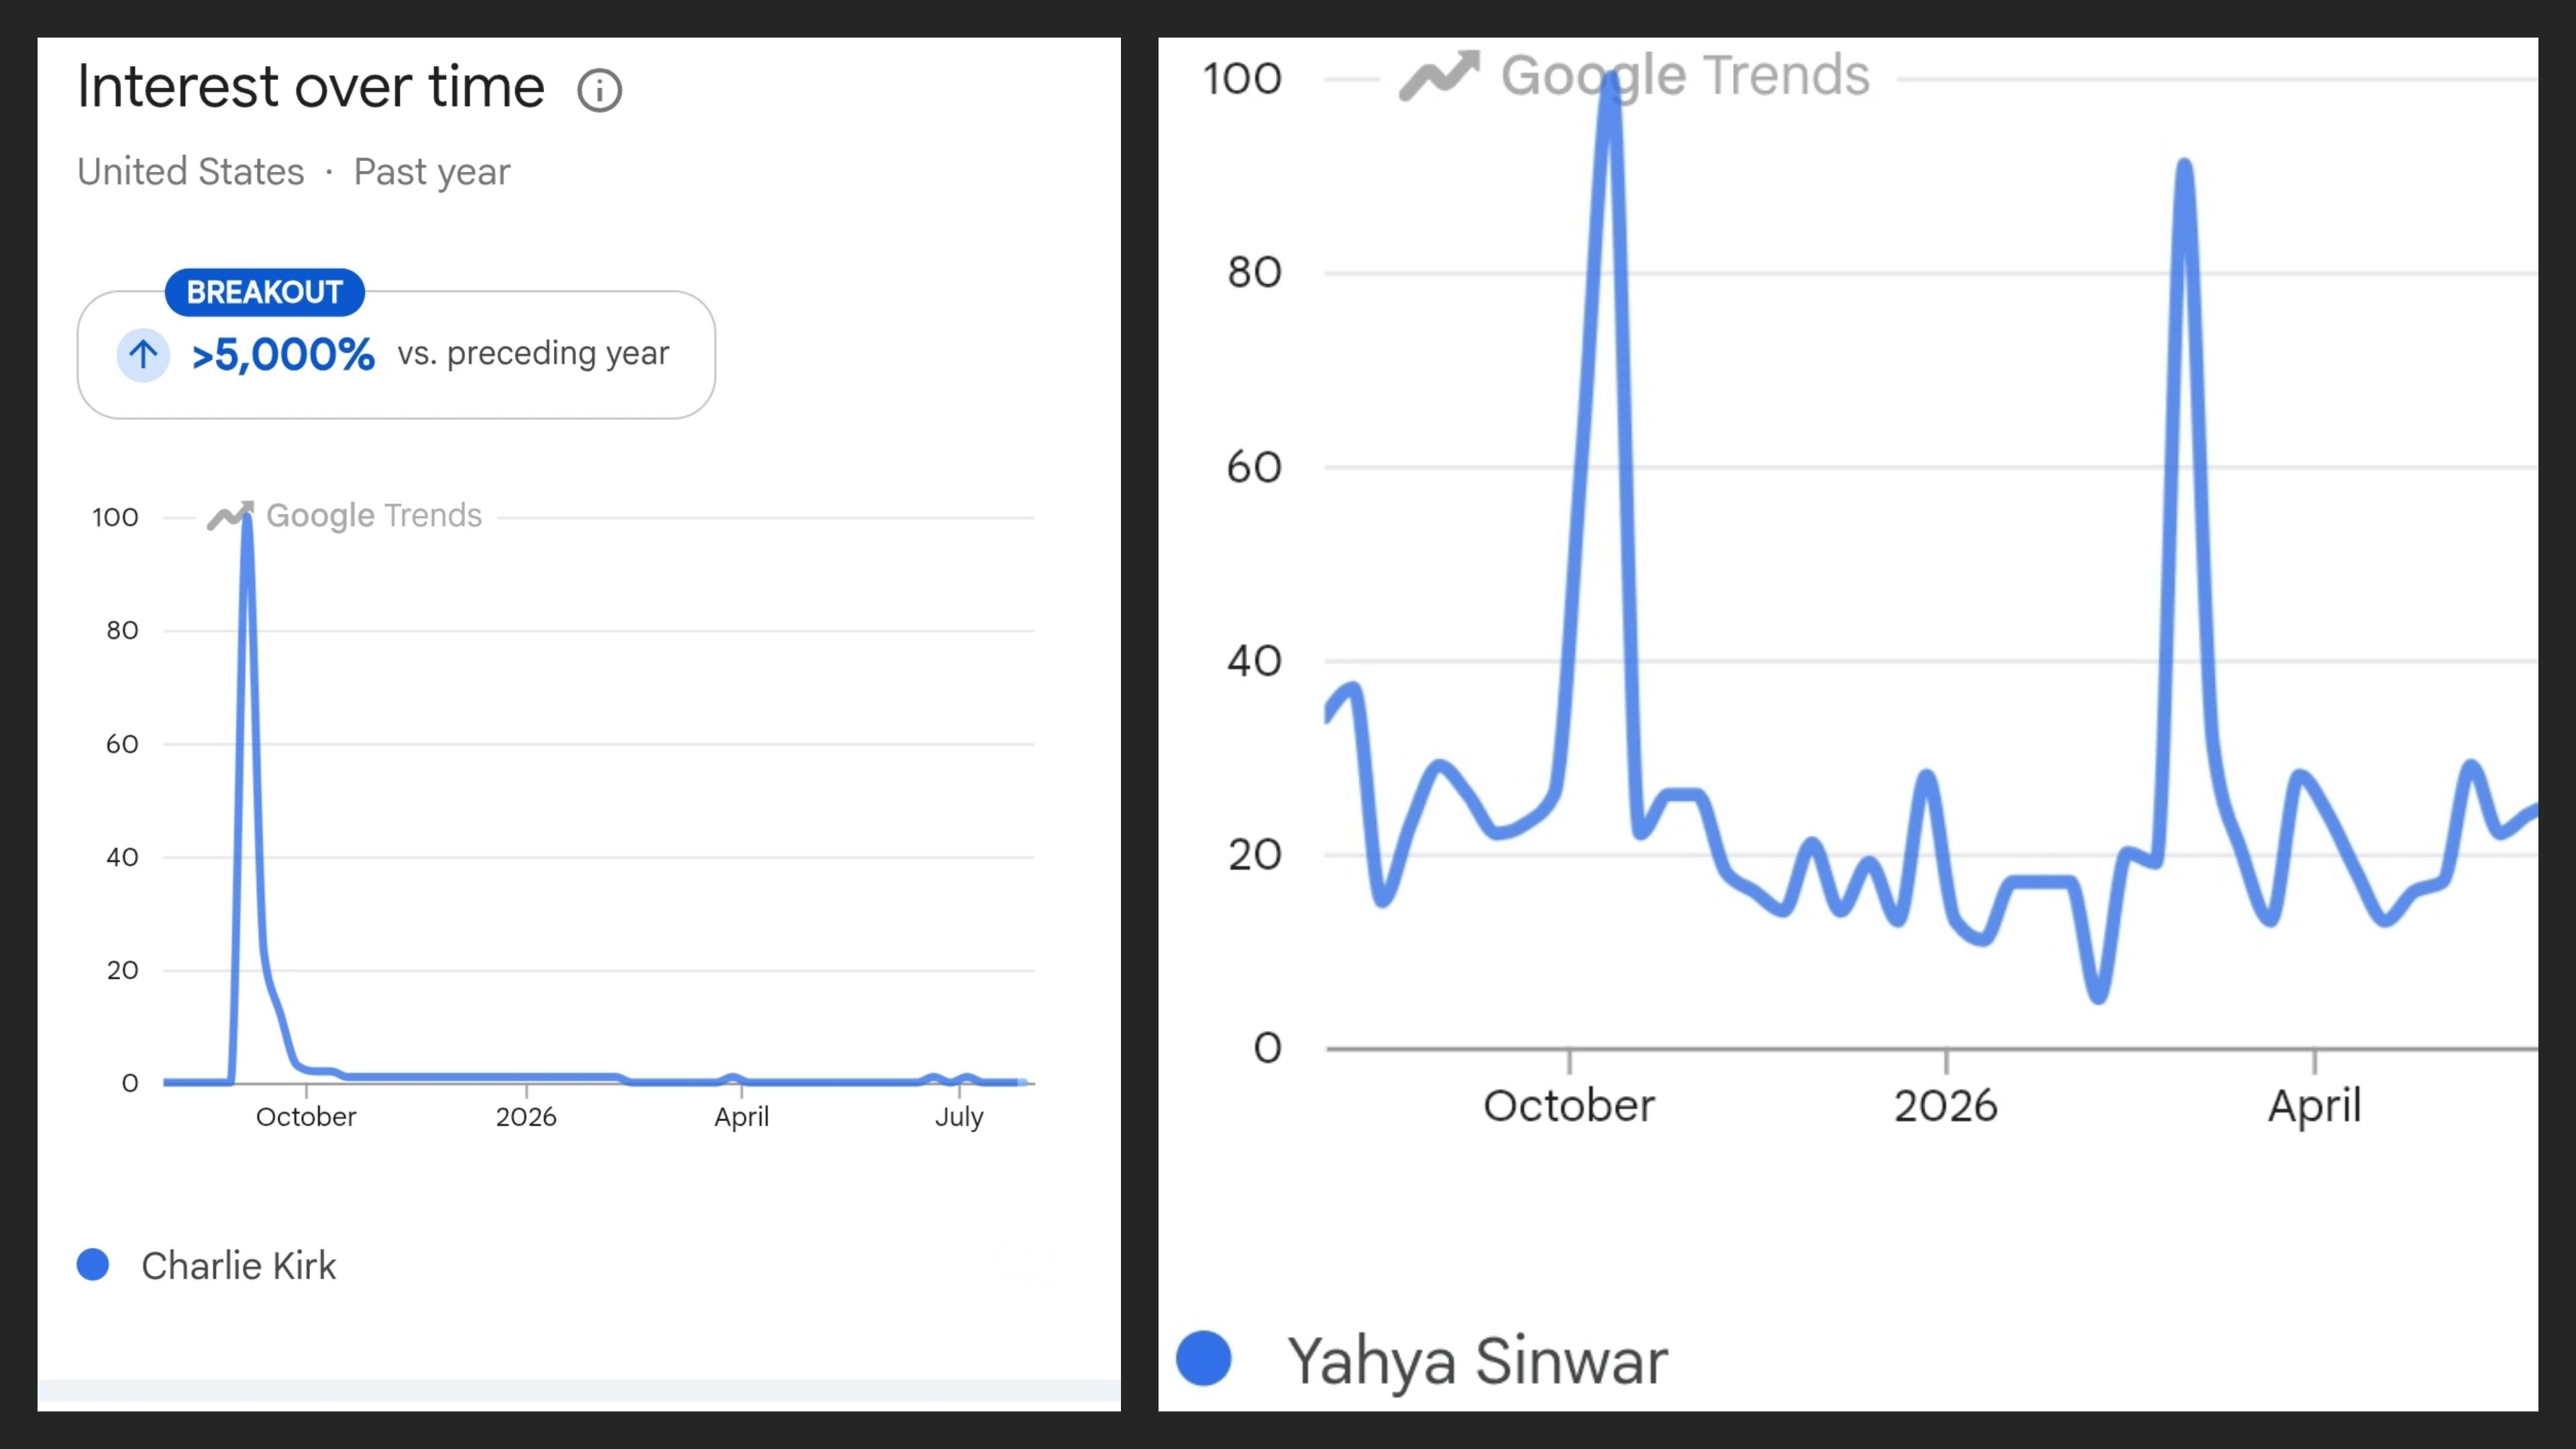Click the upward arrow icon in breakout card
The height and width of the screenshot is (1449, 2576).
(x=143, y=354)
